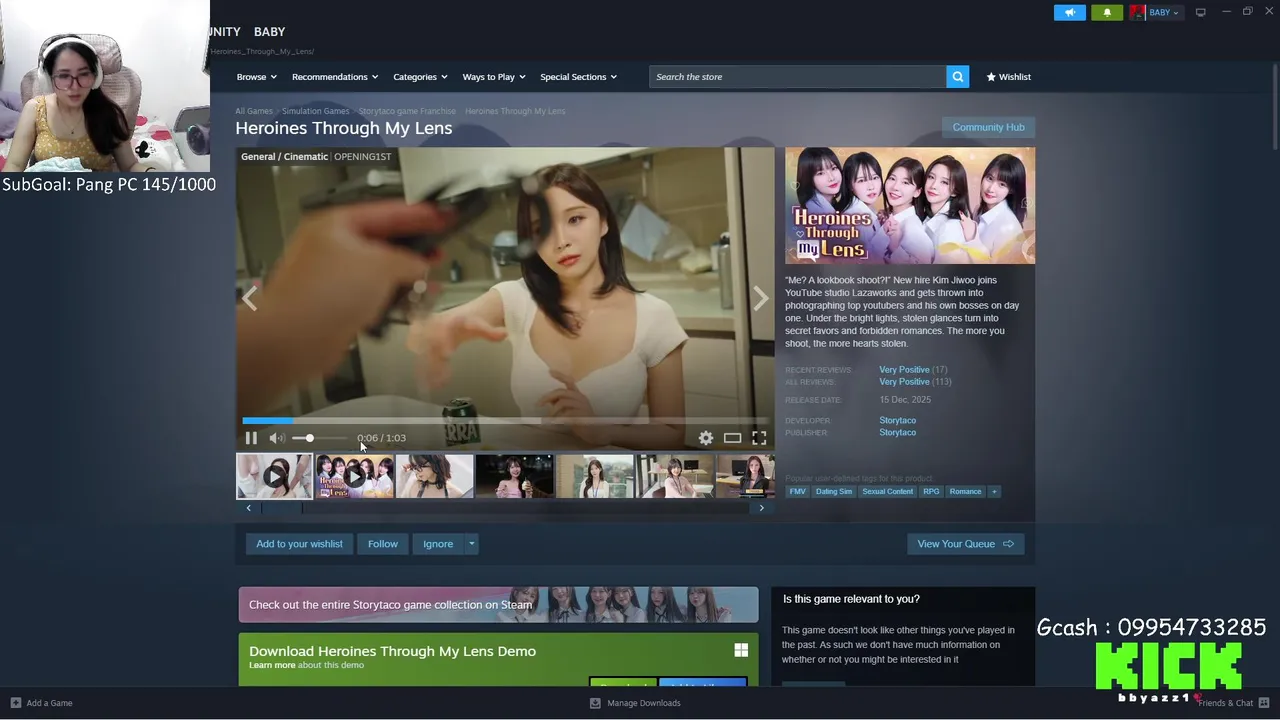Open Manage Downloads
The height and width of the screenshot is (720, 1280).
click(x=635, y=703)
